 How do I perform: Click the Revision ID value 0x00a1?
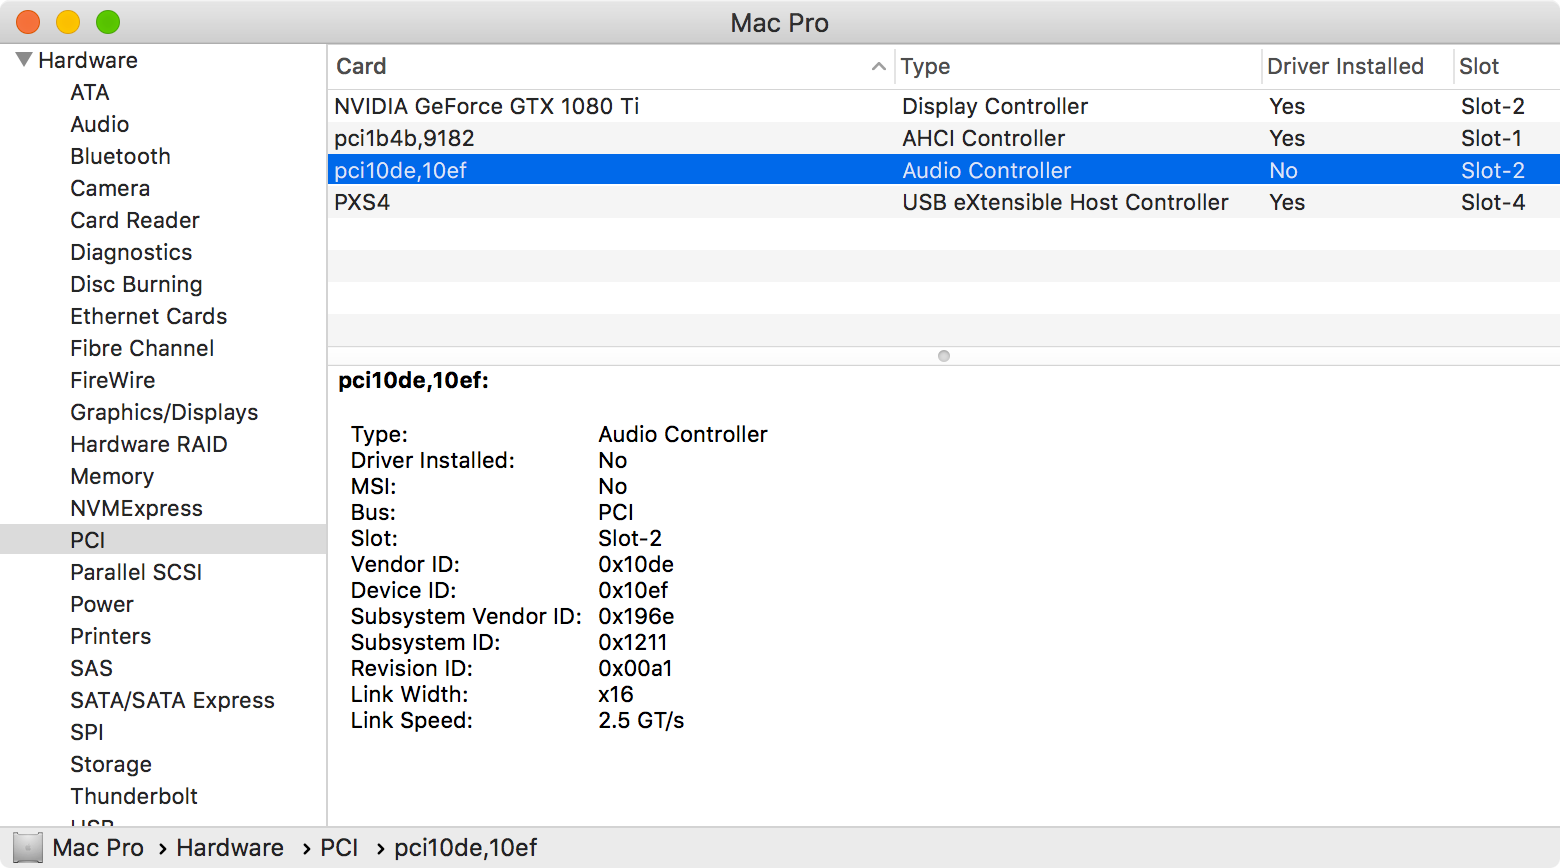click(635, 668)
